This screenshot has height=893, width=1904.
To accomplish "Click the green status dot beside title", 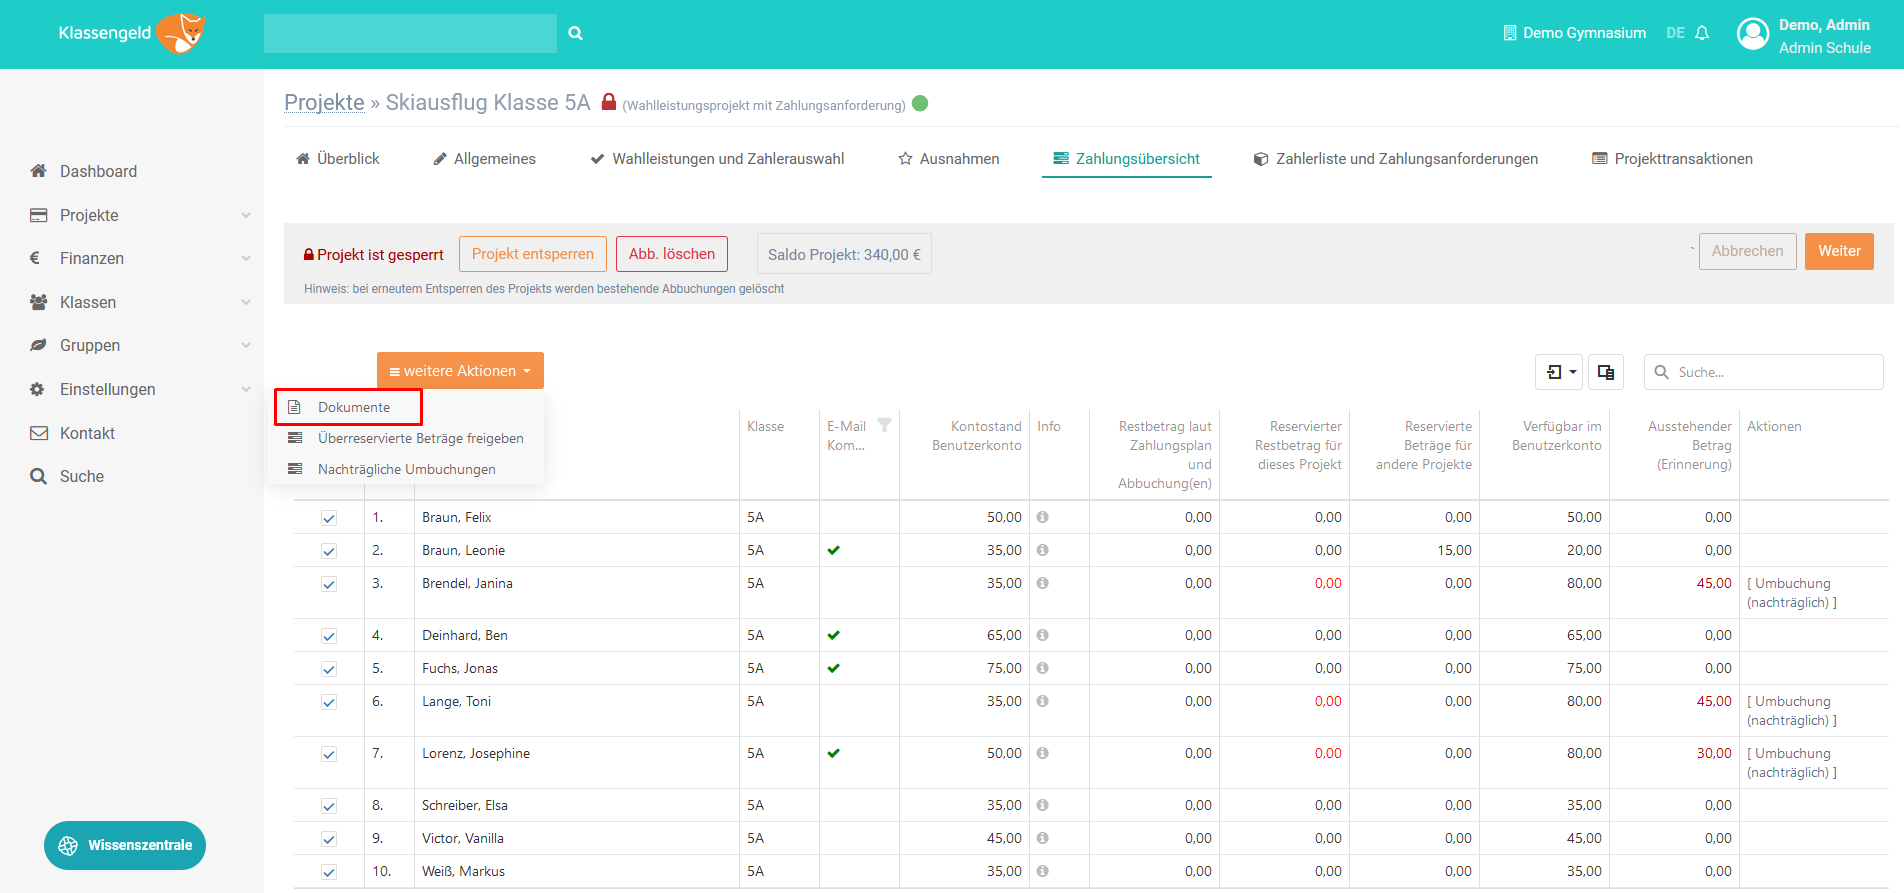I will (920, 103).
